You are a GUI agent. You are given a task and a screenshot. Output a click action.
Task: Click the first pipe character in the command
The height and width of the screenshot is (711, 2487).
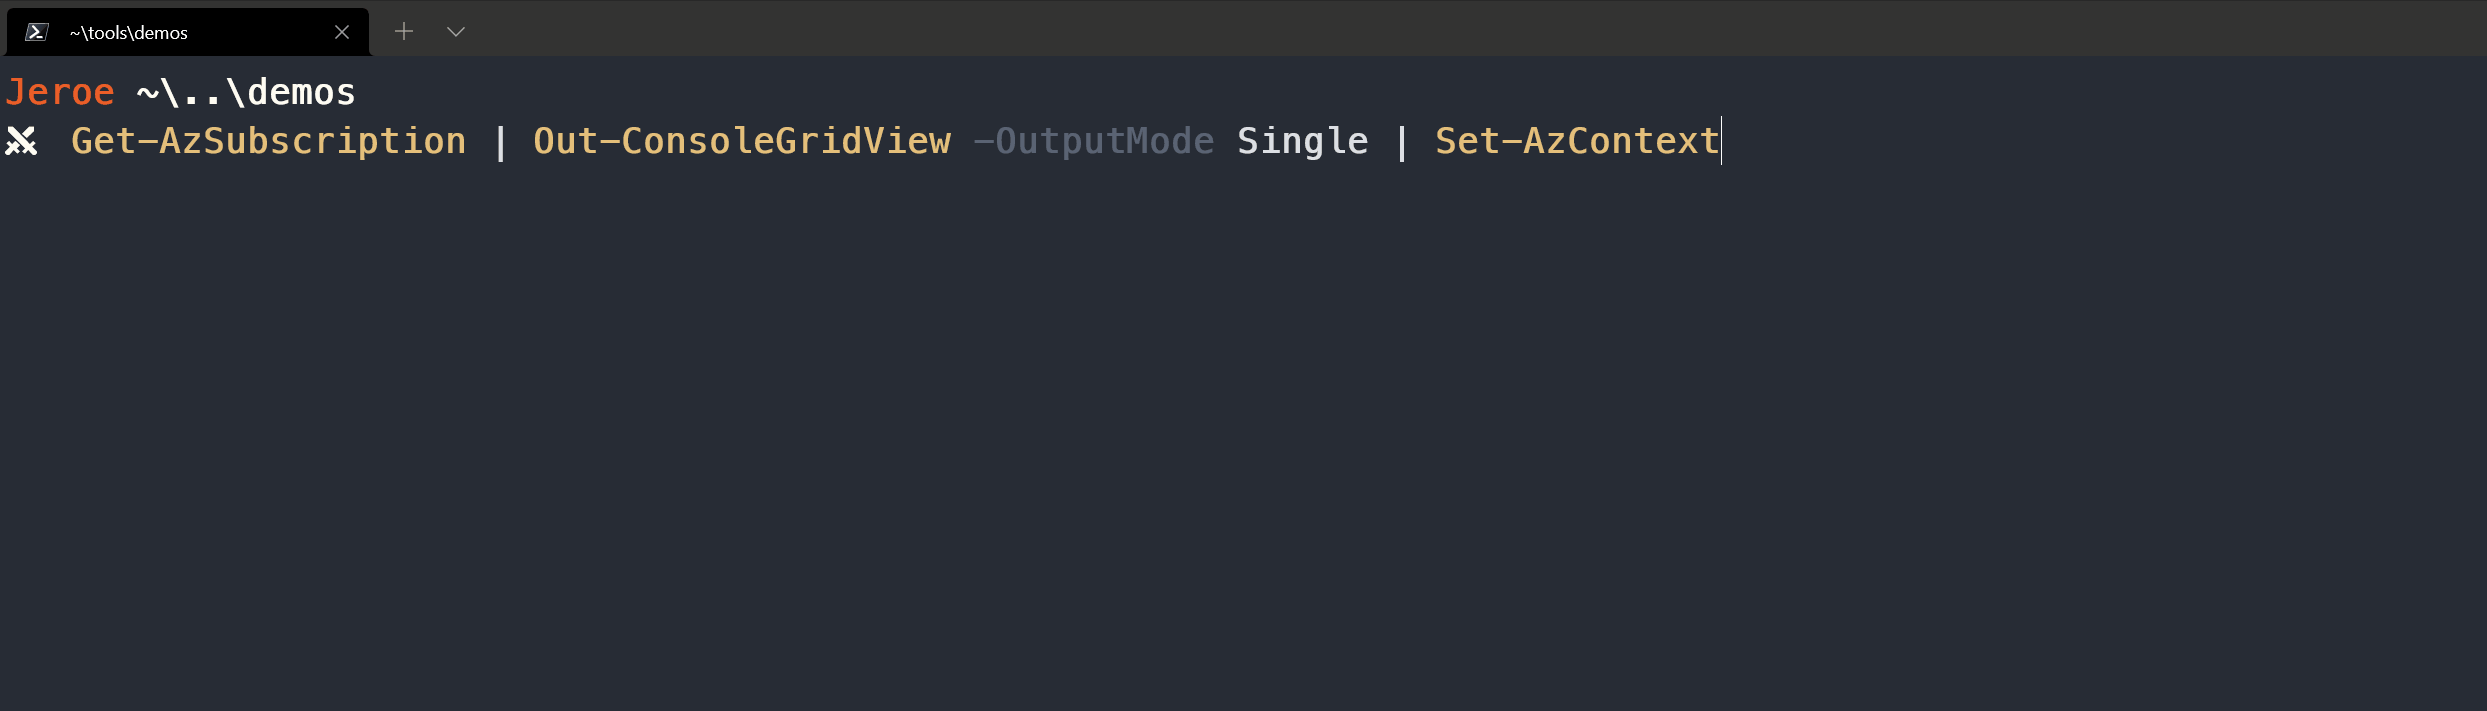point(500,140)
